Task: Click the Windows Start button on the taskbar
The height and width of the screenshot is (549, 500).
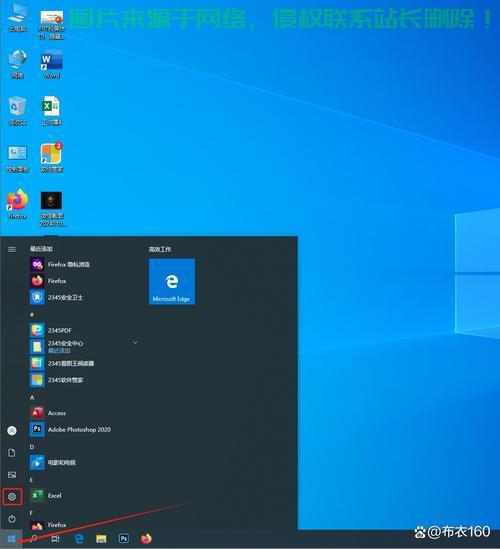Action: click(11, 539)
